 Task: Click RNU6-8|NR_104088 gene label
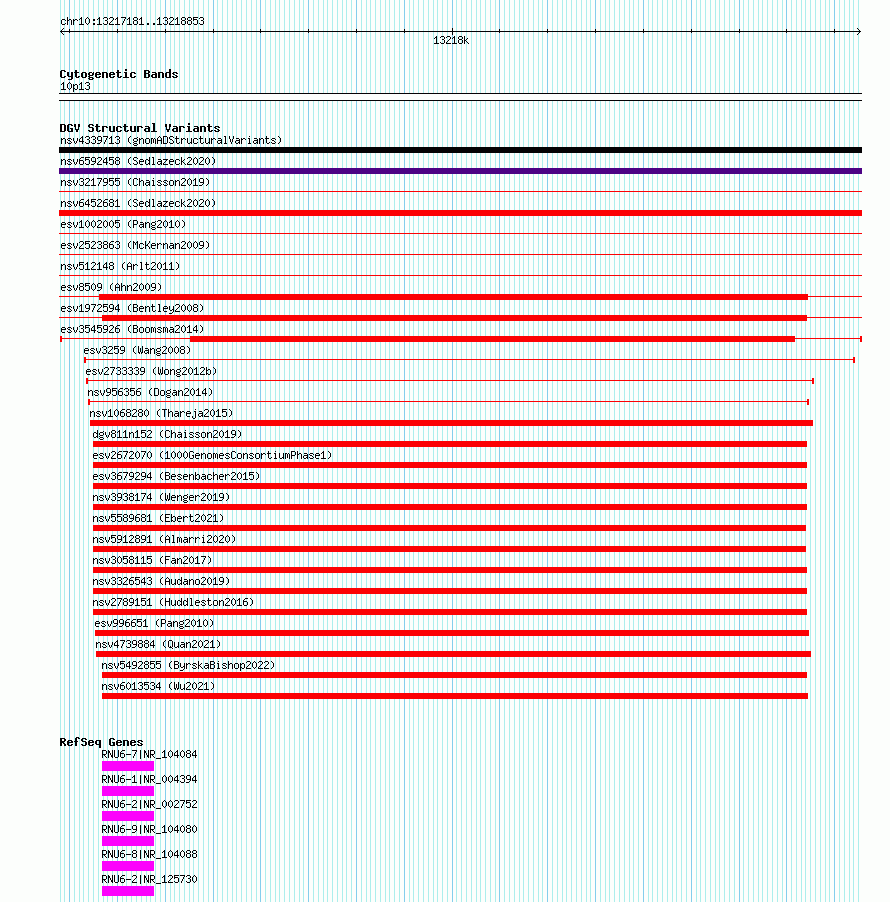coord(150,854)
